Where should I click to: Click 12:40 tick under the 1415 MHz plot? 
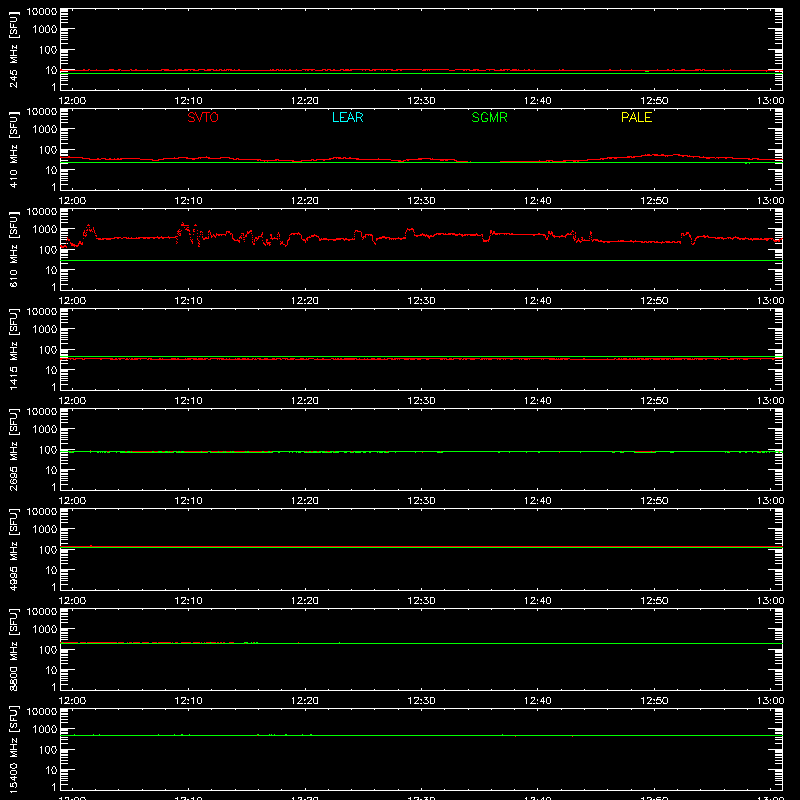(538, 401)
